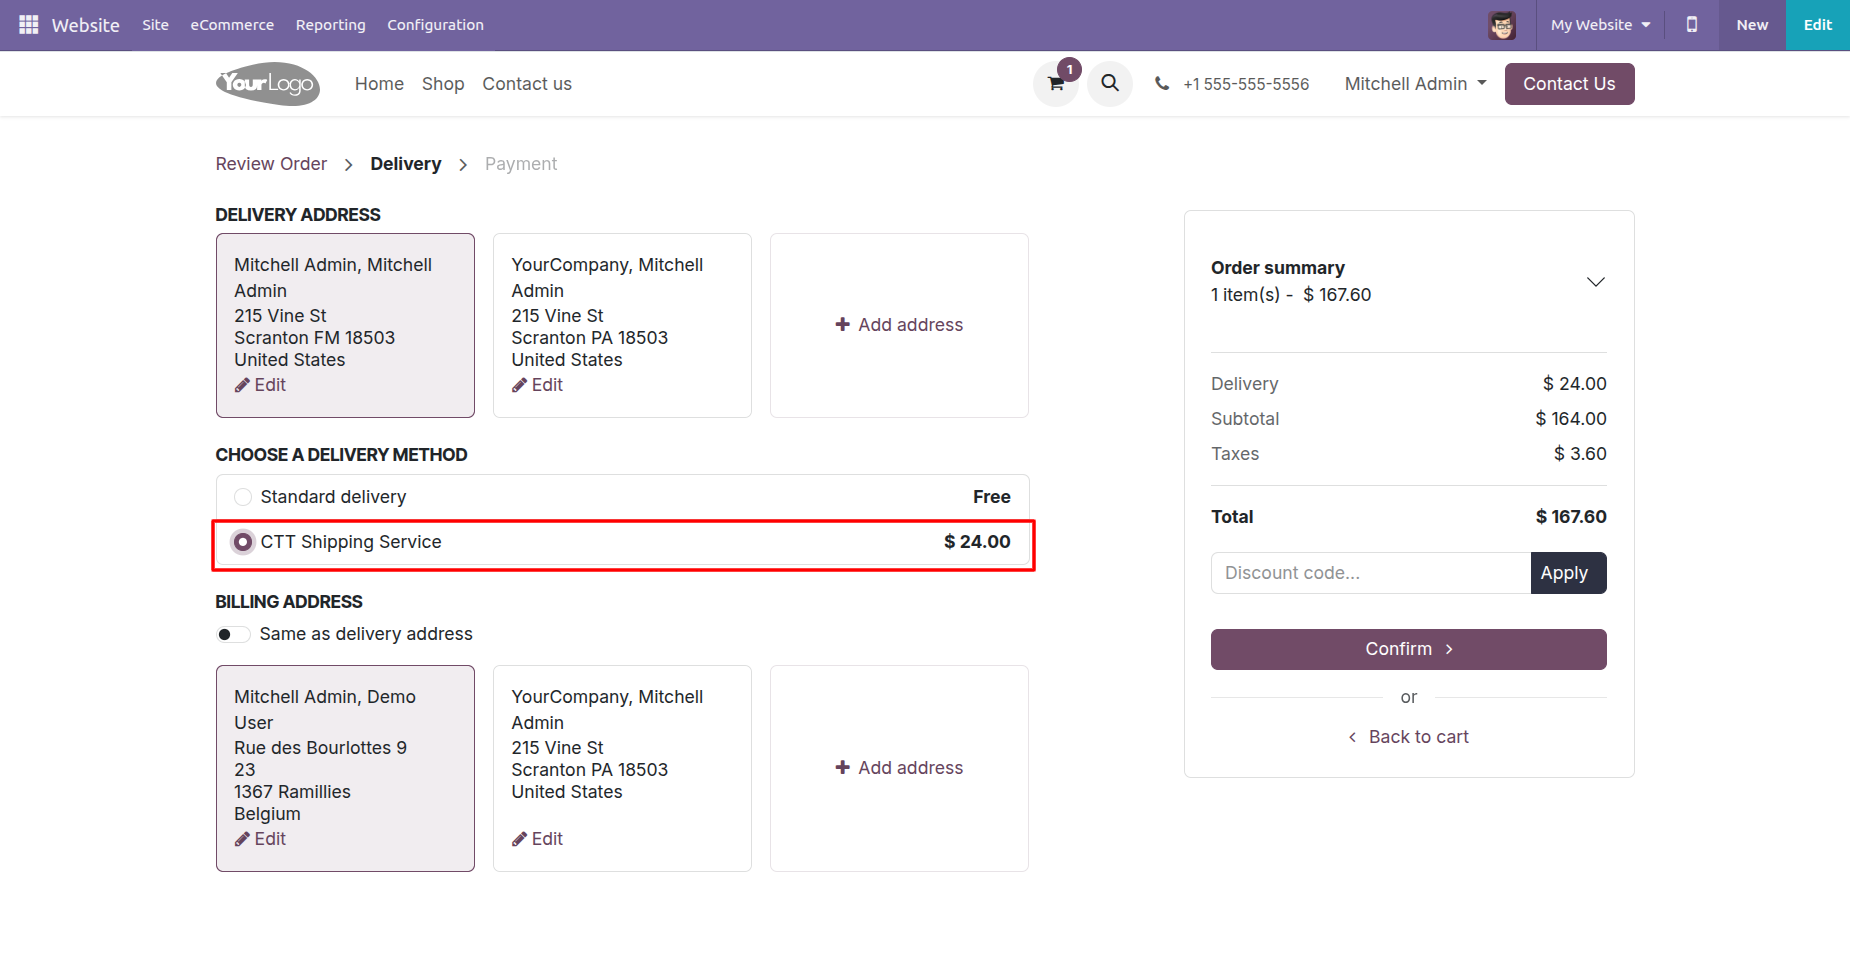Open the shopping cart icon
The width and height of the screenshot is (1850, 966).
[1056, 84]
